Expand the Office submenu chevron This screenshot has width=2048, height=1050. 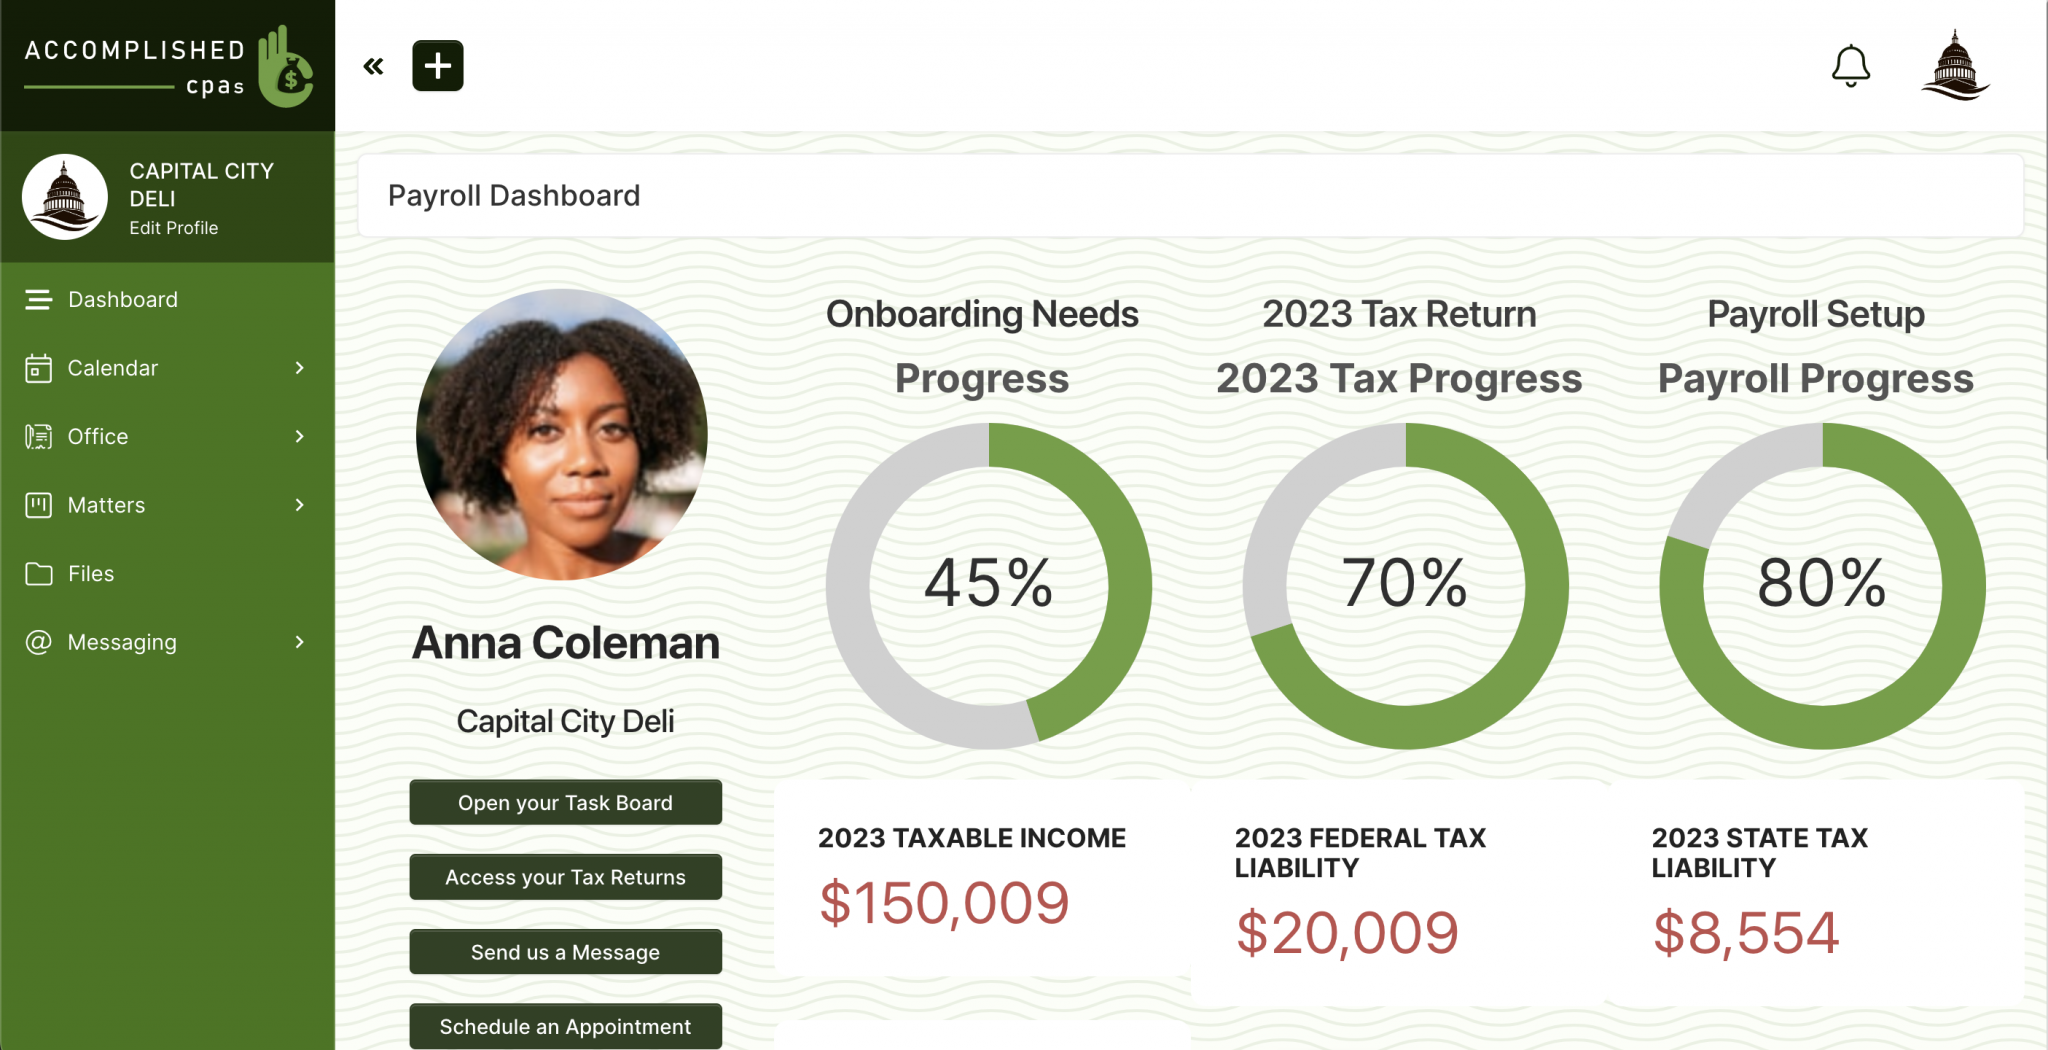click(x=299, y=437)
